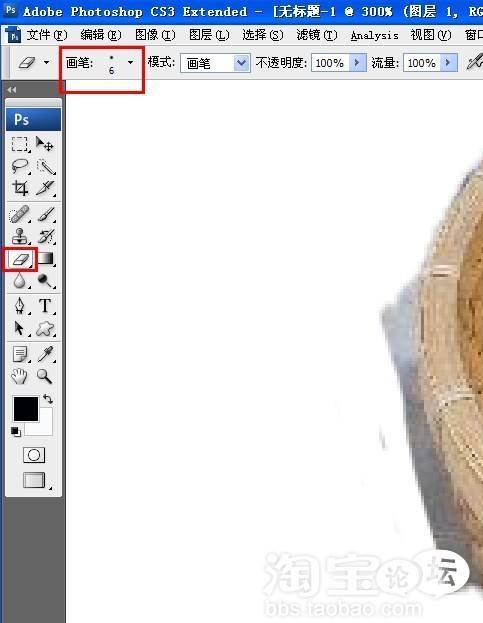This screenshot has width=483, height=623.
Task: Select the Blur tool
Action: [x=19, y=281]
